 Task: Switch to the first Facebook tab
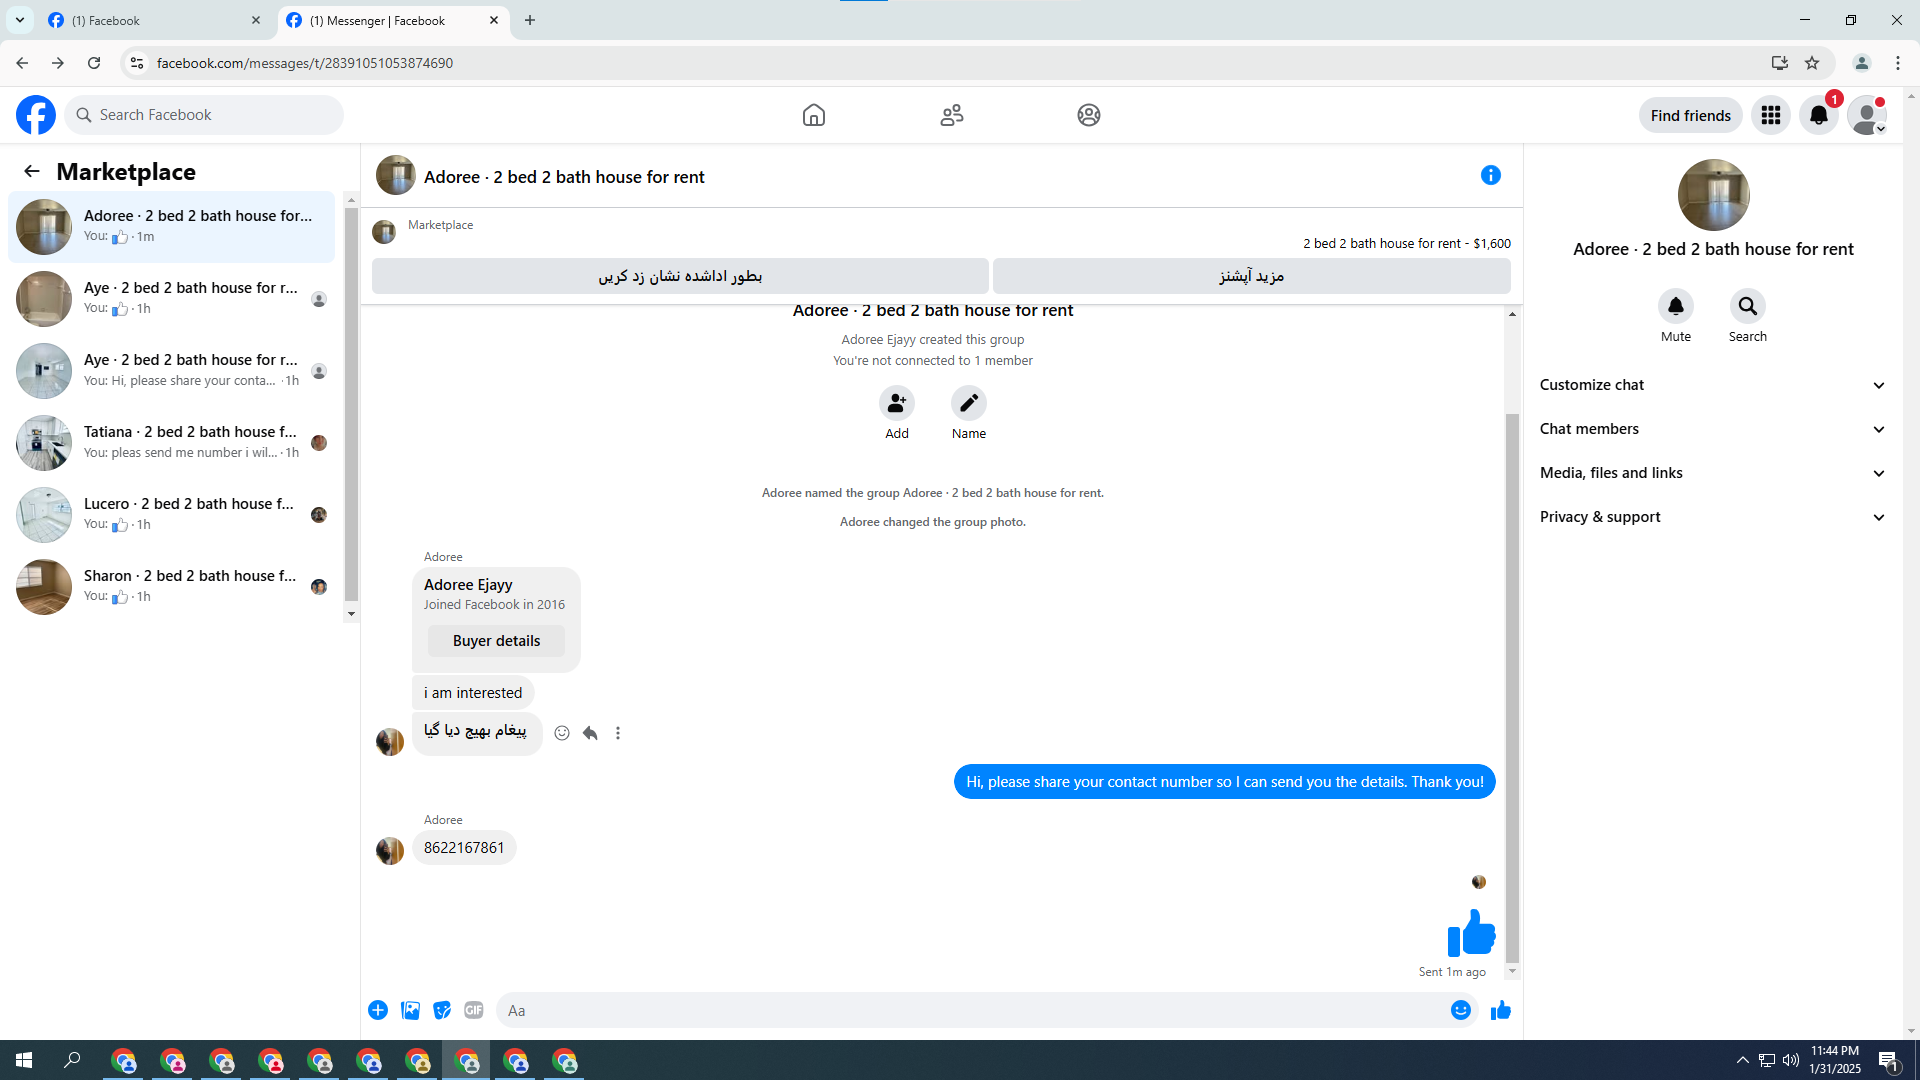point(155,20)
